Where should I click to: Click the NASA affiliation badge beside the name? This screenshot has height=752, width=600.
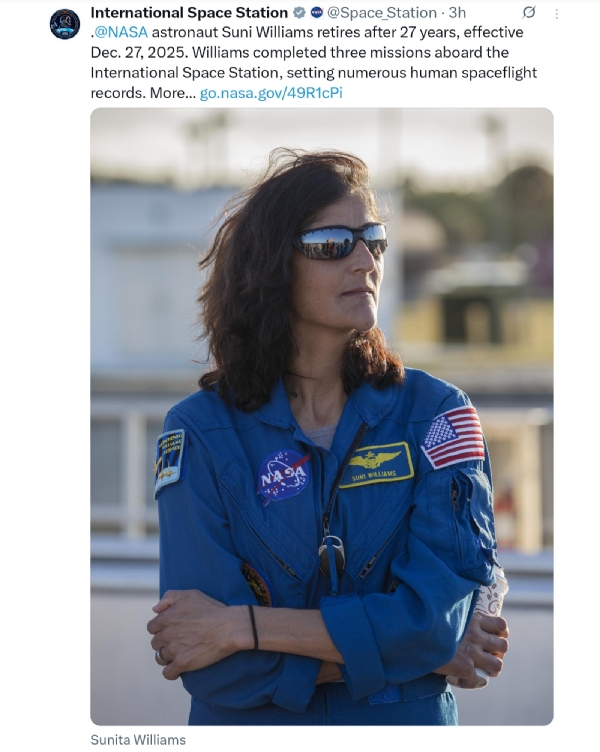[317, 13]
